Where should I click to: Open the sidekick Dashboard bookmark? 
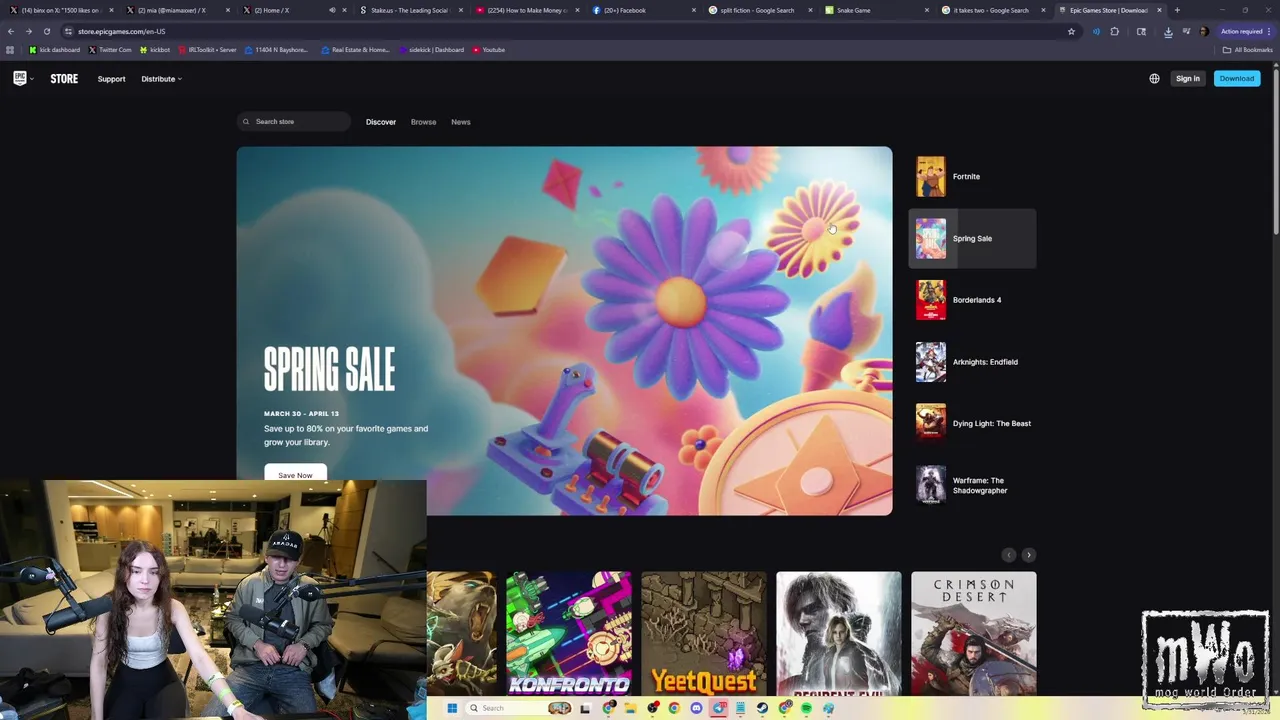(x=431, y=49)
